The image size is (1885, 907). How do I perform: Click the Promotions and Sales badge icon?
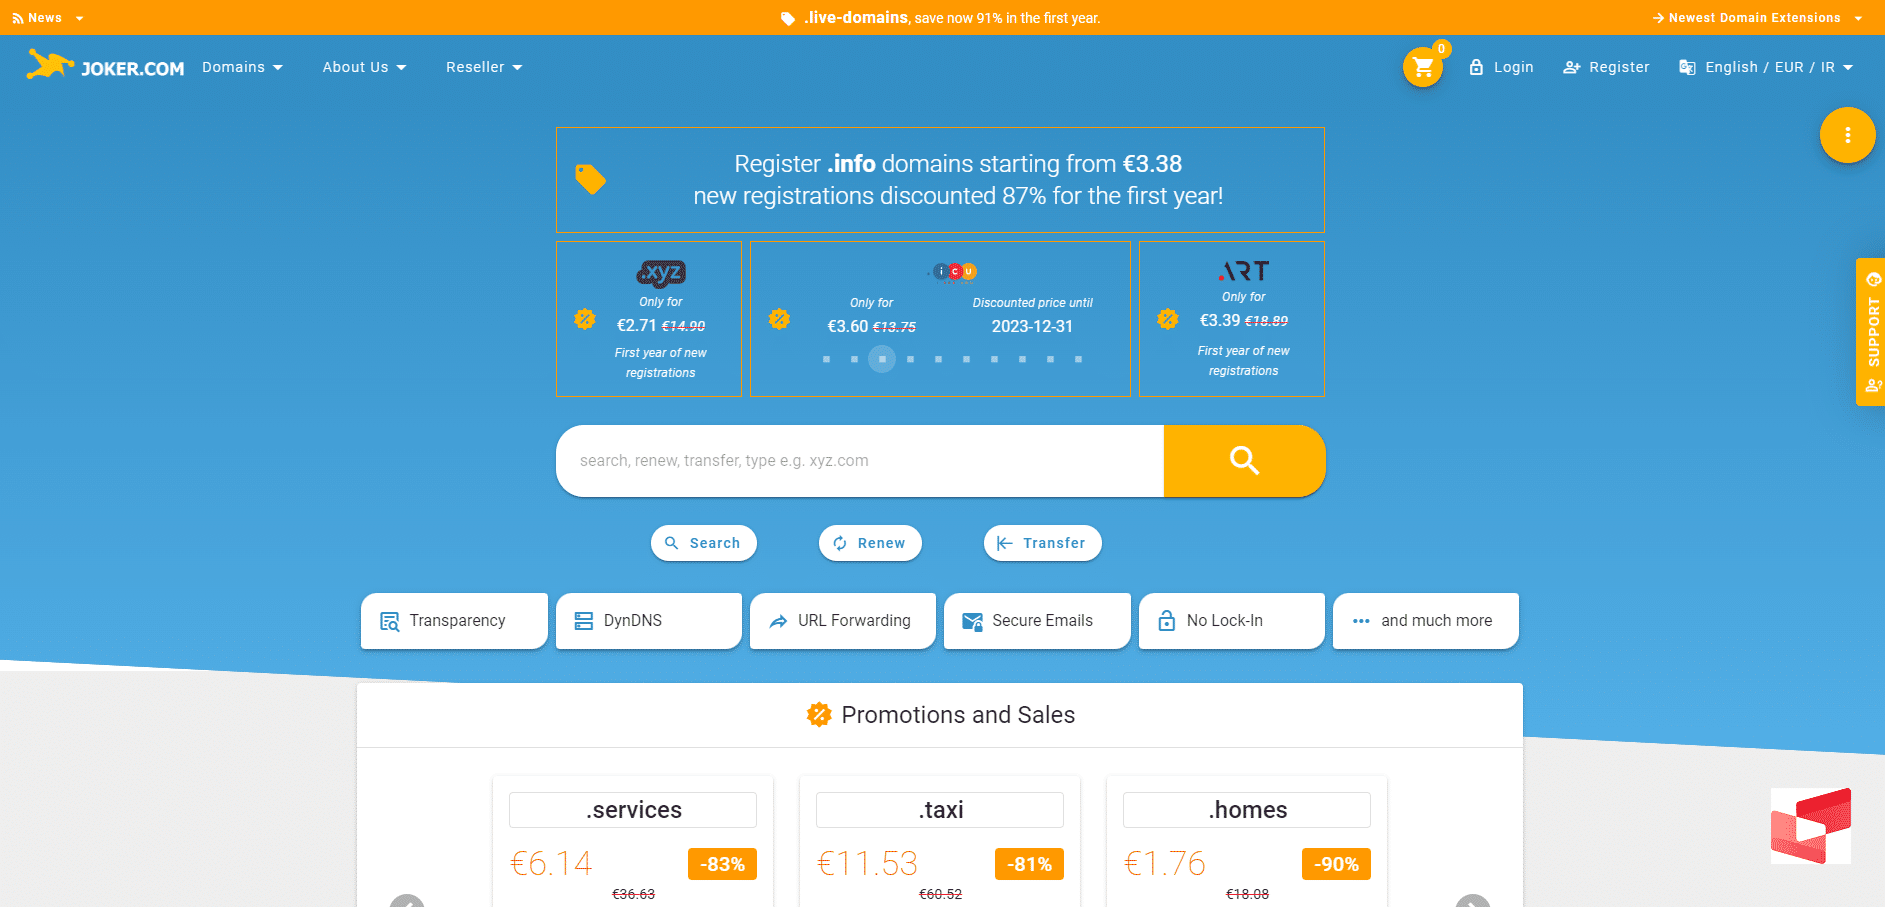tap(819, 714)
